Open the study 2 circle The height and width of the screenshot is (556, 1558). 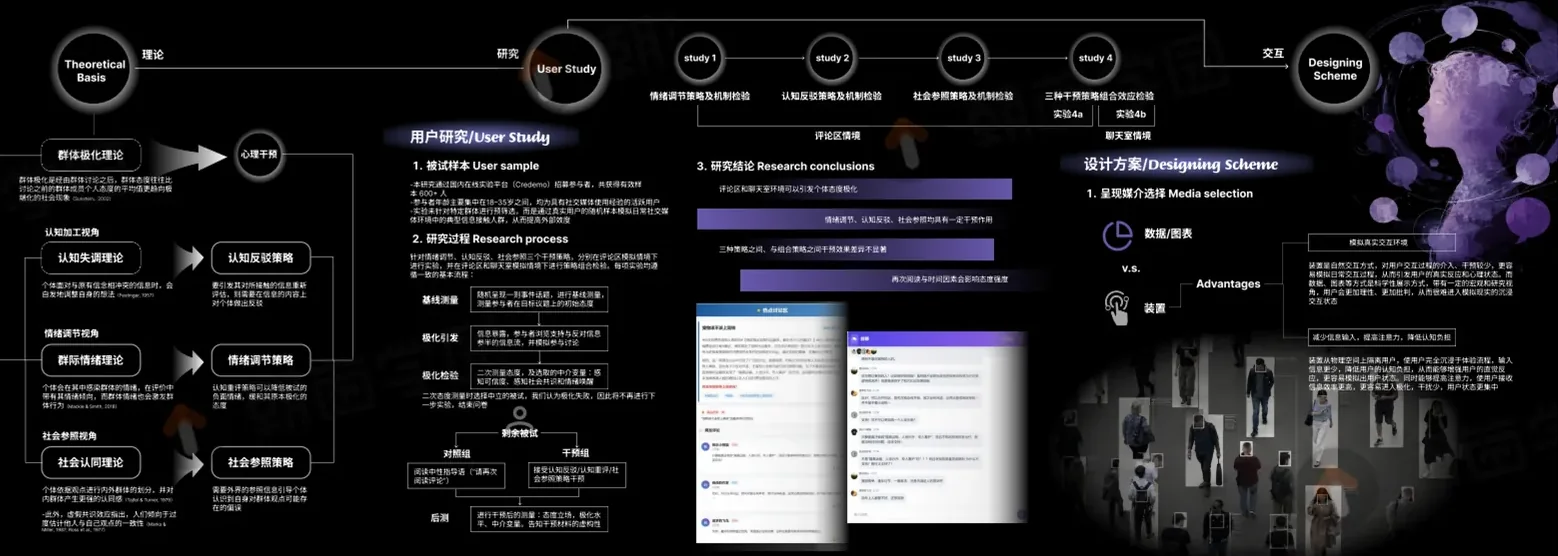coord(832,58)
